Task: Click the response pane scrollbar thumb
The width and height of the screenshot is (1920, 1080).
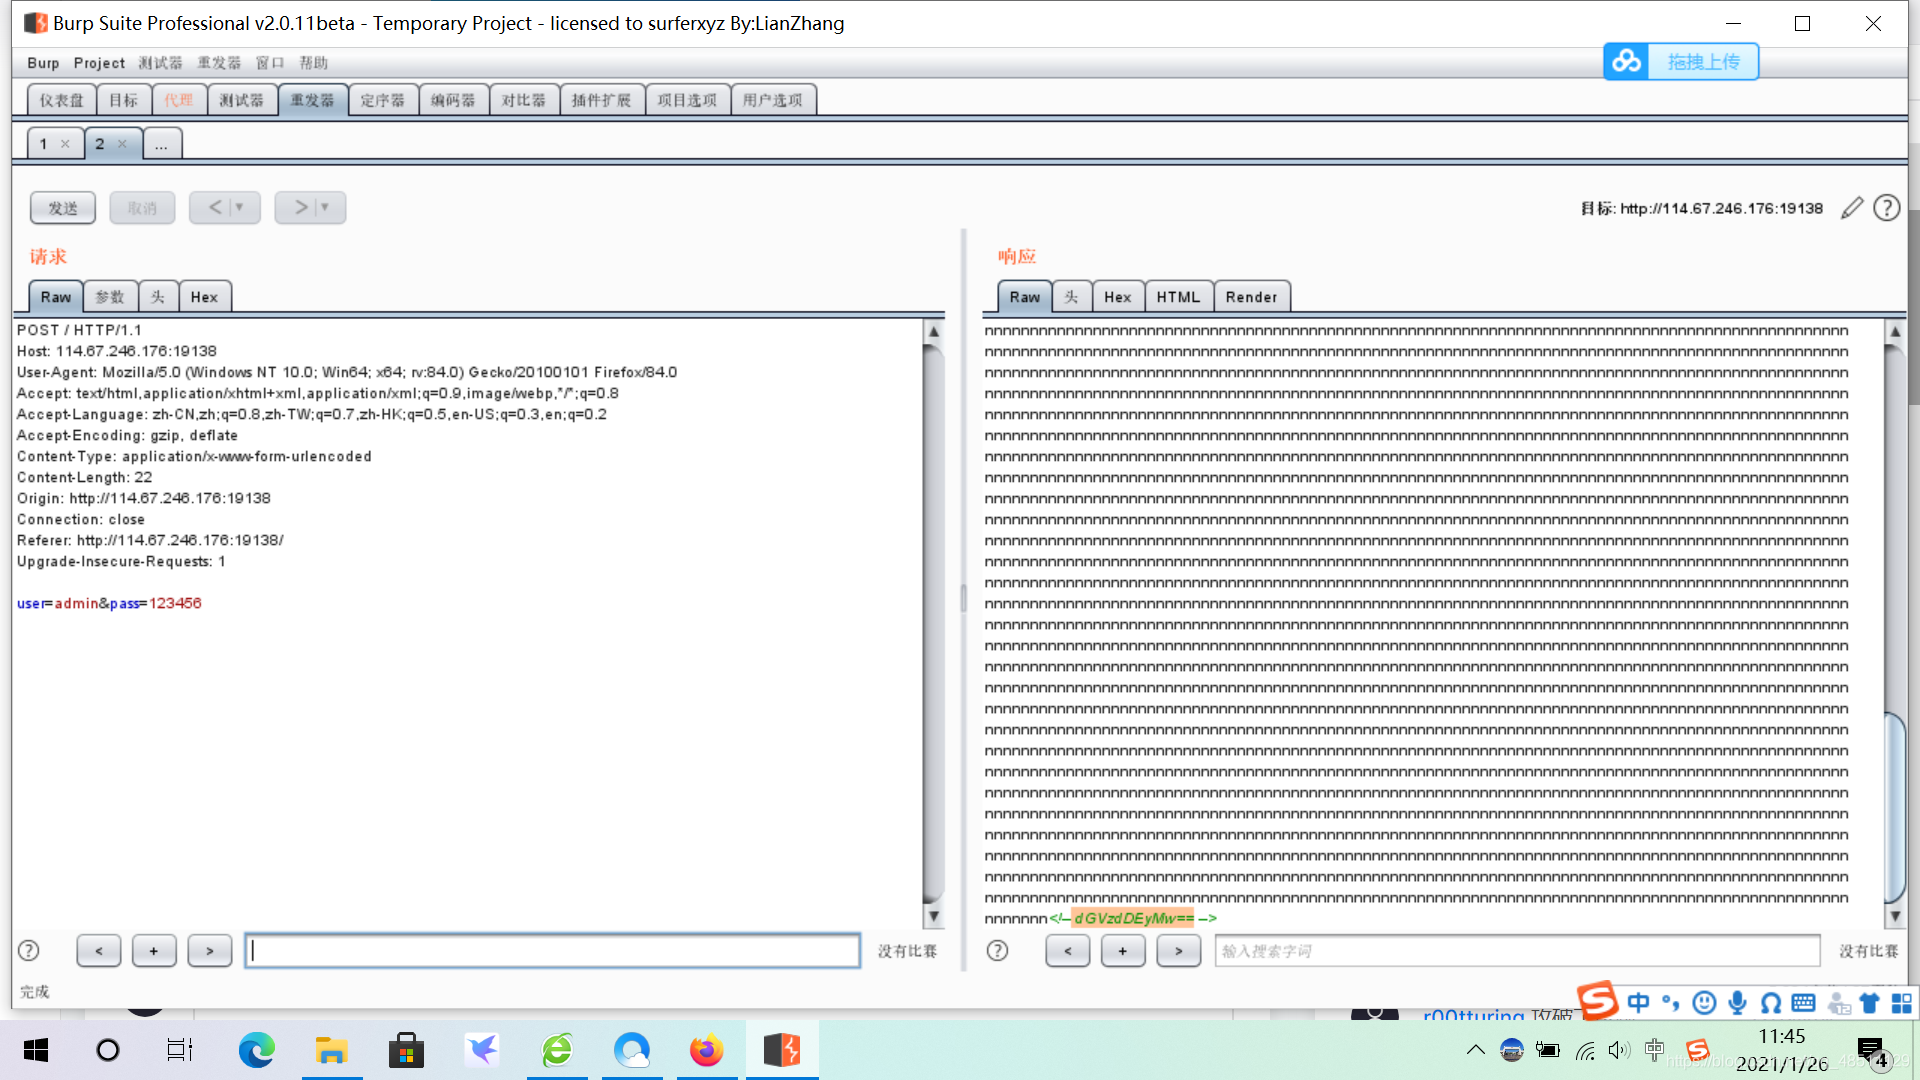Action: click(x=1894, y=806)
